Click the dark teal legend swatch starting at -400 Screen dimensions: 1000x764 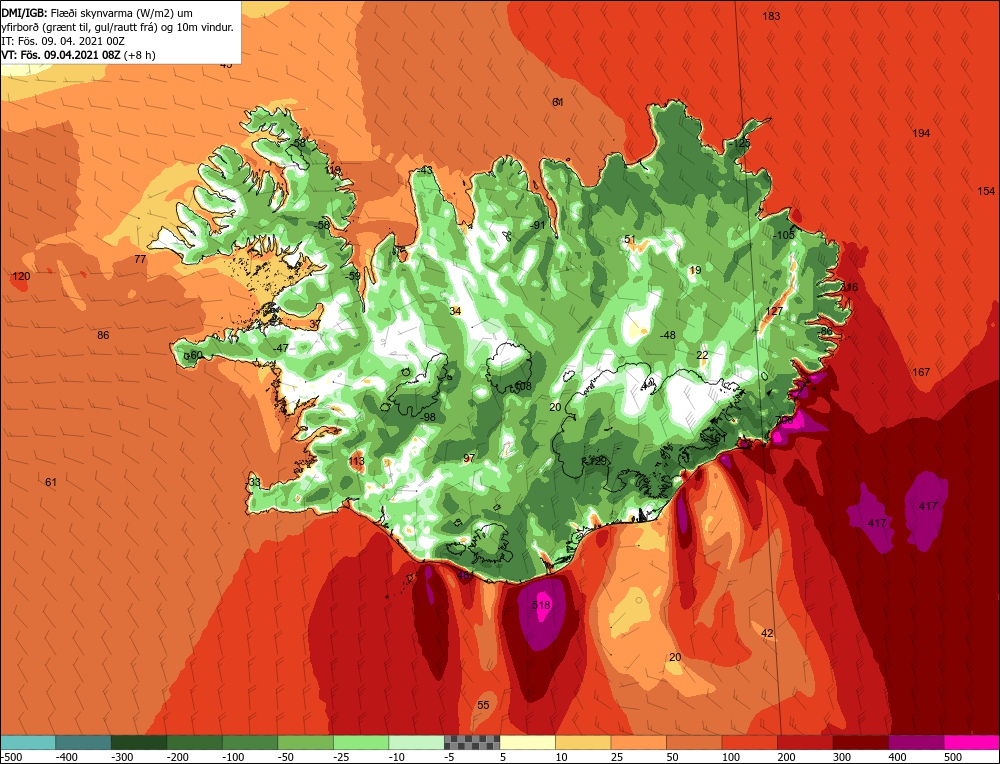coord(84,742)
